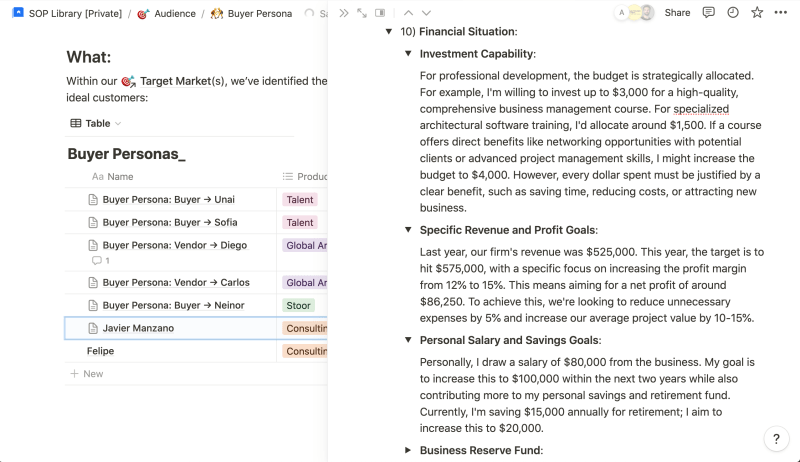Open Buyer Persona: Buyer → Unai row

pos(168,199)
